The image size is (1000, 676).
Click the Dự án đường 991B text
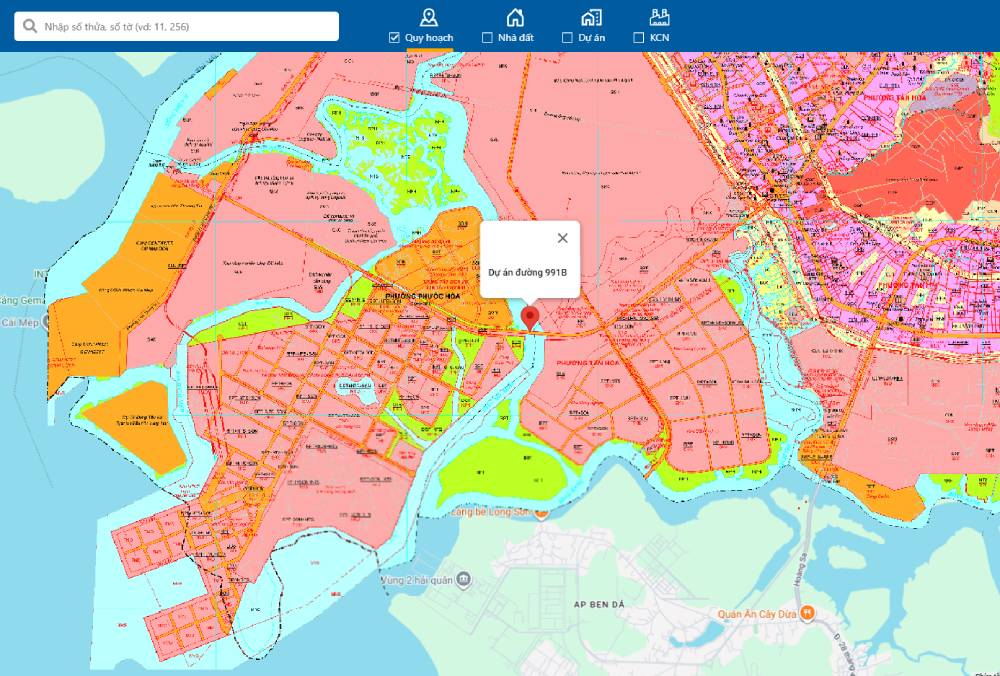pyautogui.click(x=528, y=273)
